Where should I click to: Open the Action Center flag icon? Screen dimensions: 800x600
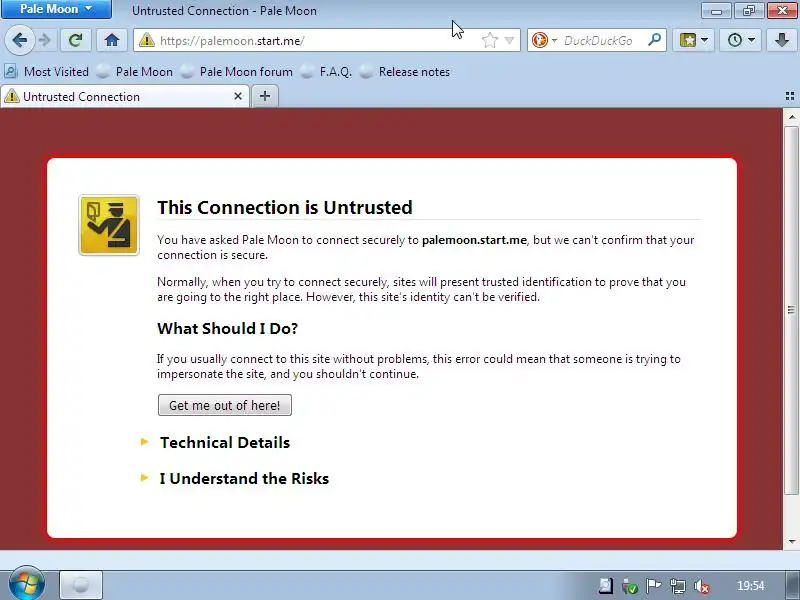654,586
